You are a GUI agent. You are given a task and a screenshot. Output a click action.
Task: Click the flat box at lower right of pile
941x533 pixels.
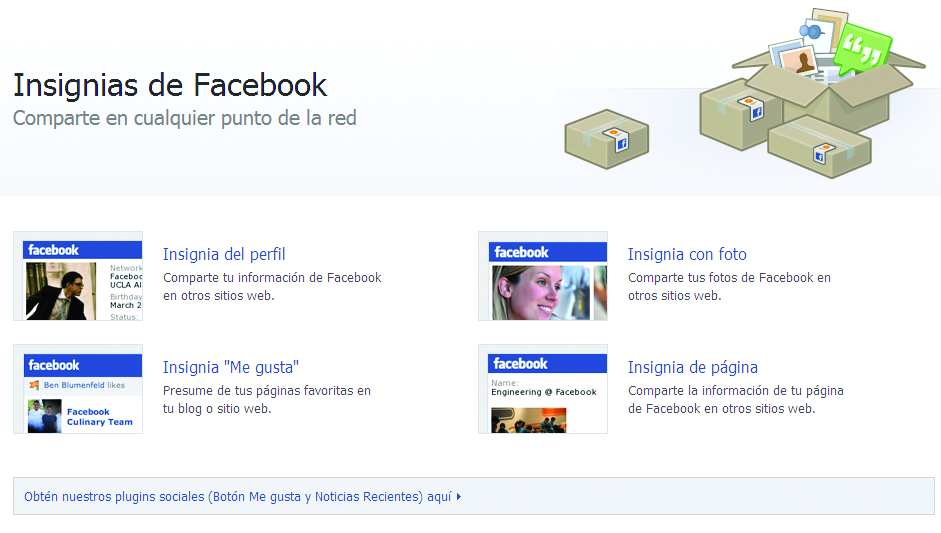point(820,148)
